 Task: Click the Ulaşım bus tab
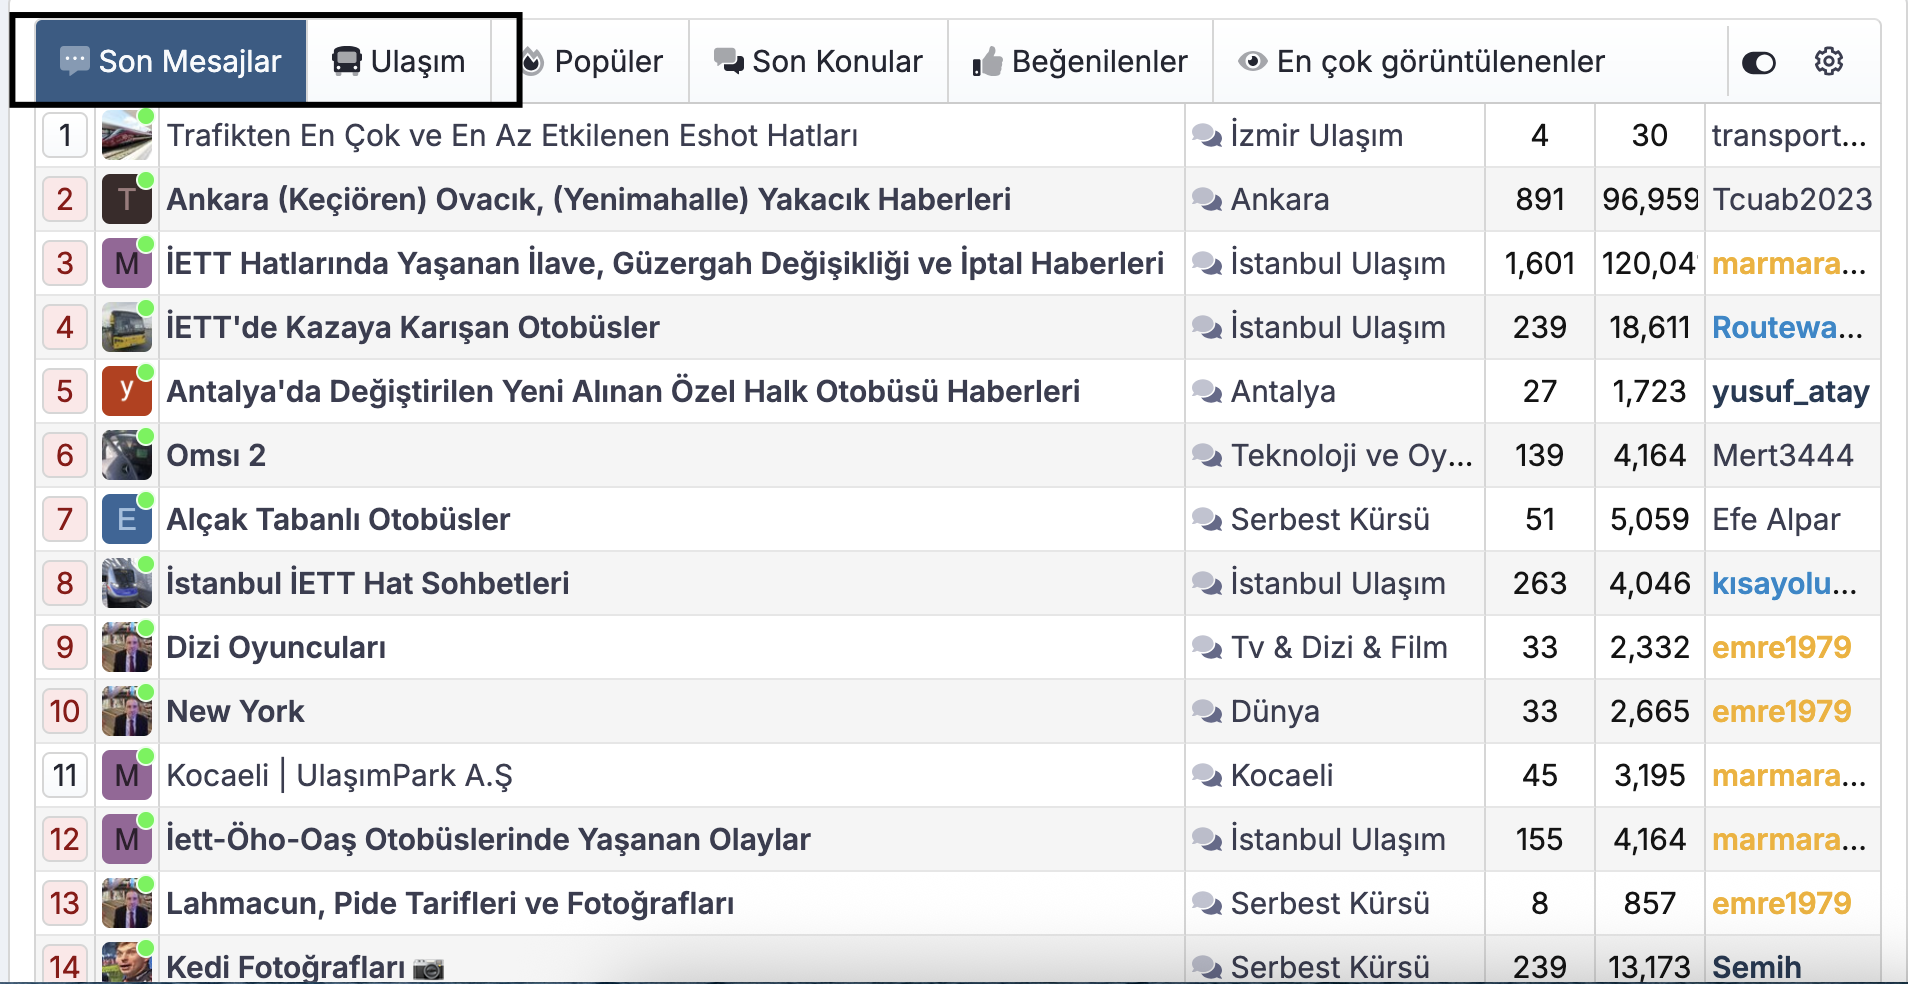(399, 62)
